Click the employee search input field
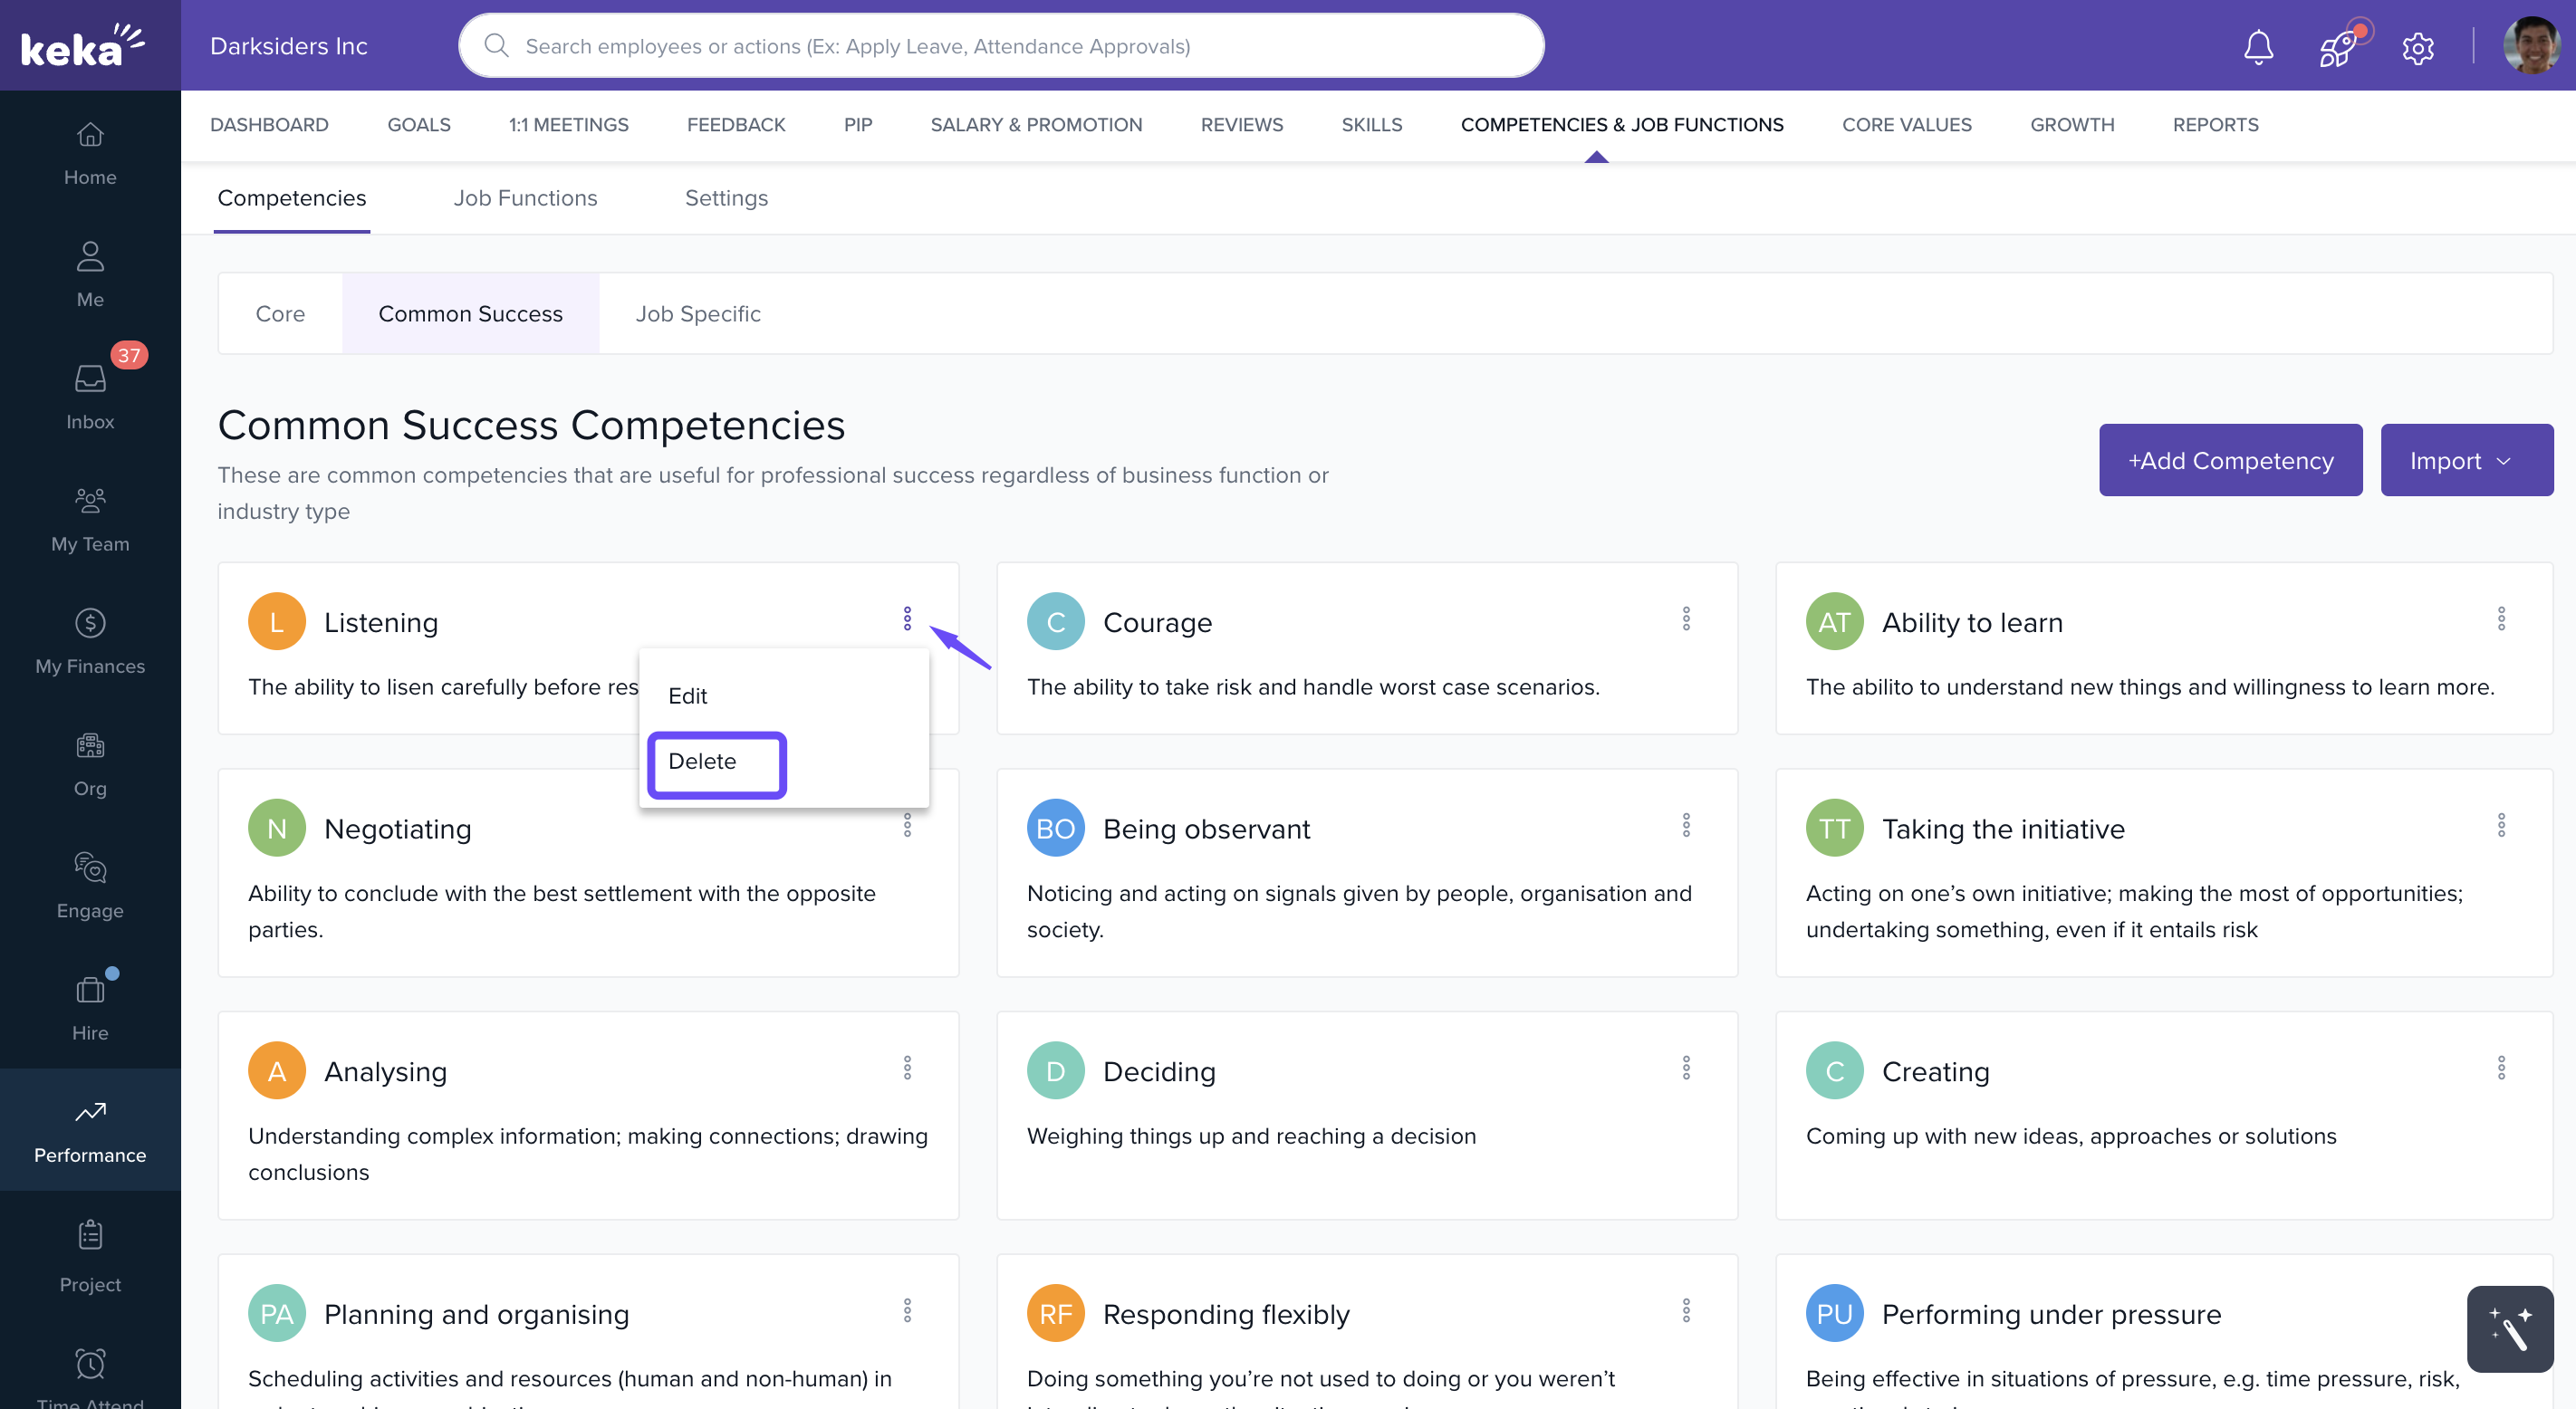Image resolution: width=2576 pixels, height=1409 pixels. coord(1000,46)
